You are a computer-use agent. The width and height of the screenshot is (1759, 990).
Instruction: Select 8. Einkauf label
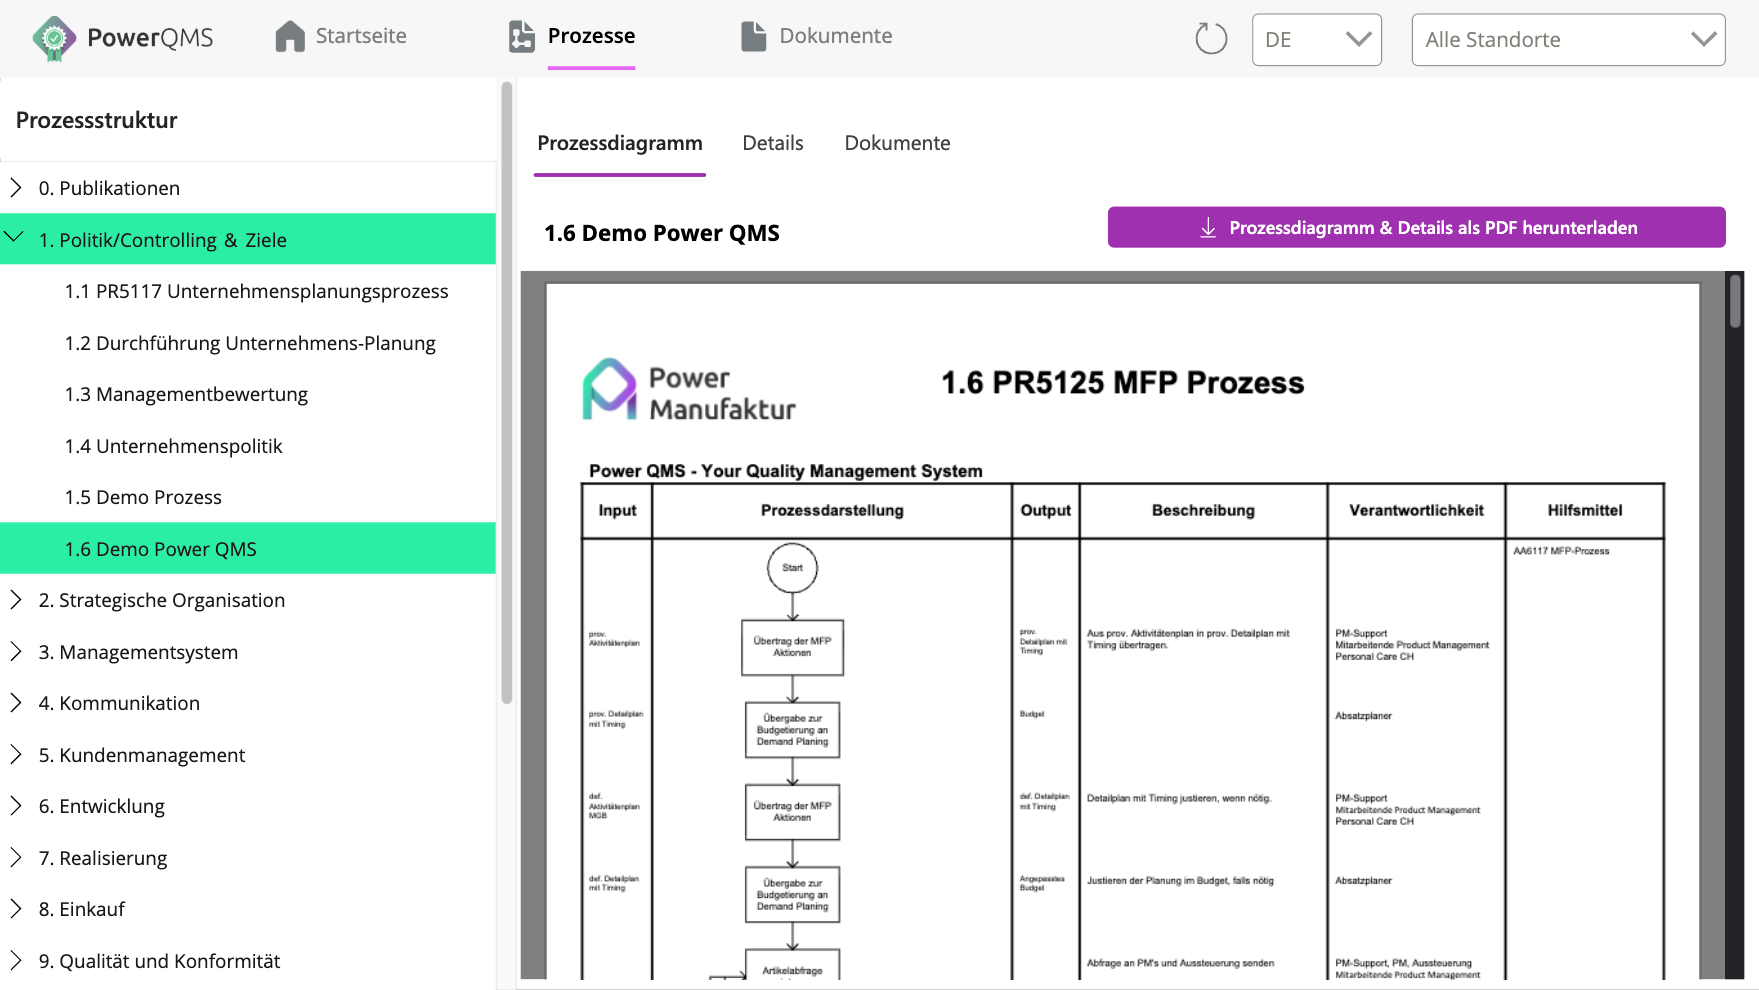(x=82, y=909)
